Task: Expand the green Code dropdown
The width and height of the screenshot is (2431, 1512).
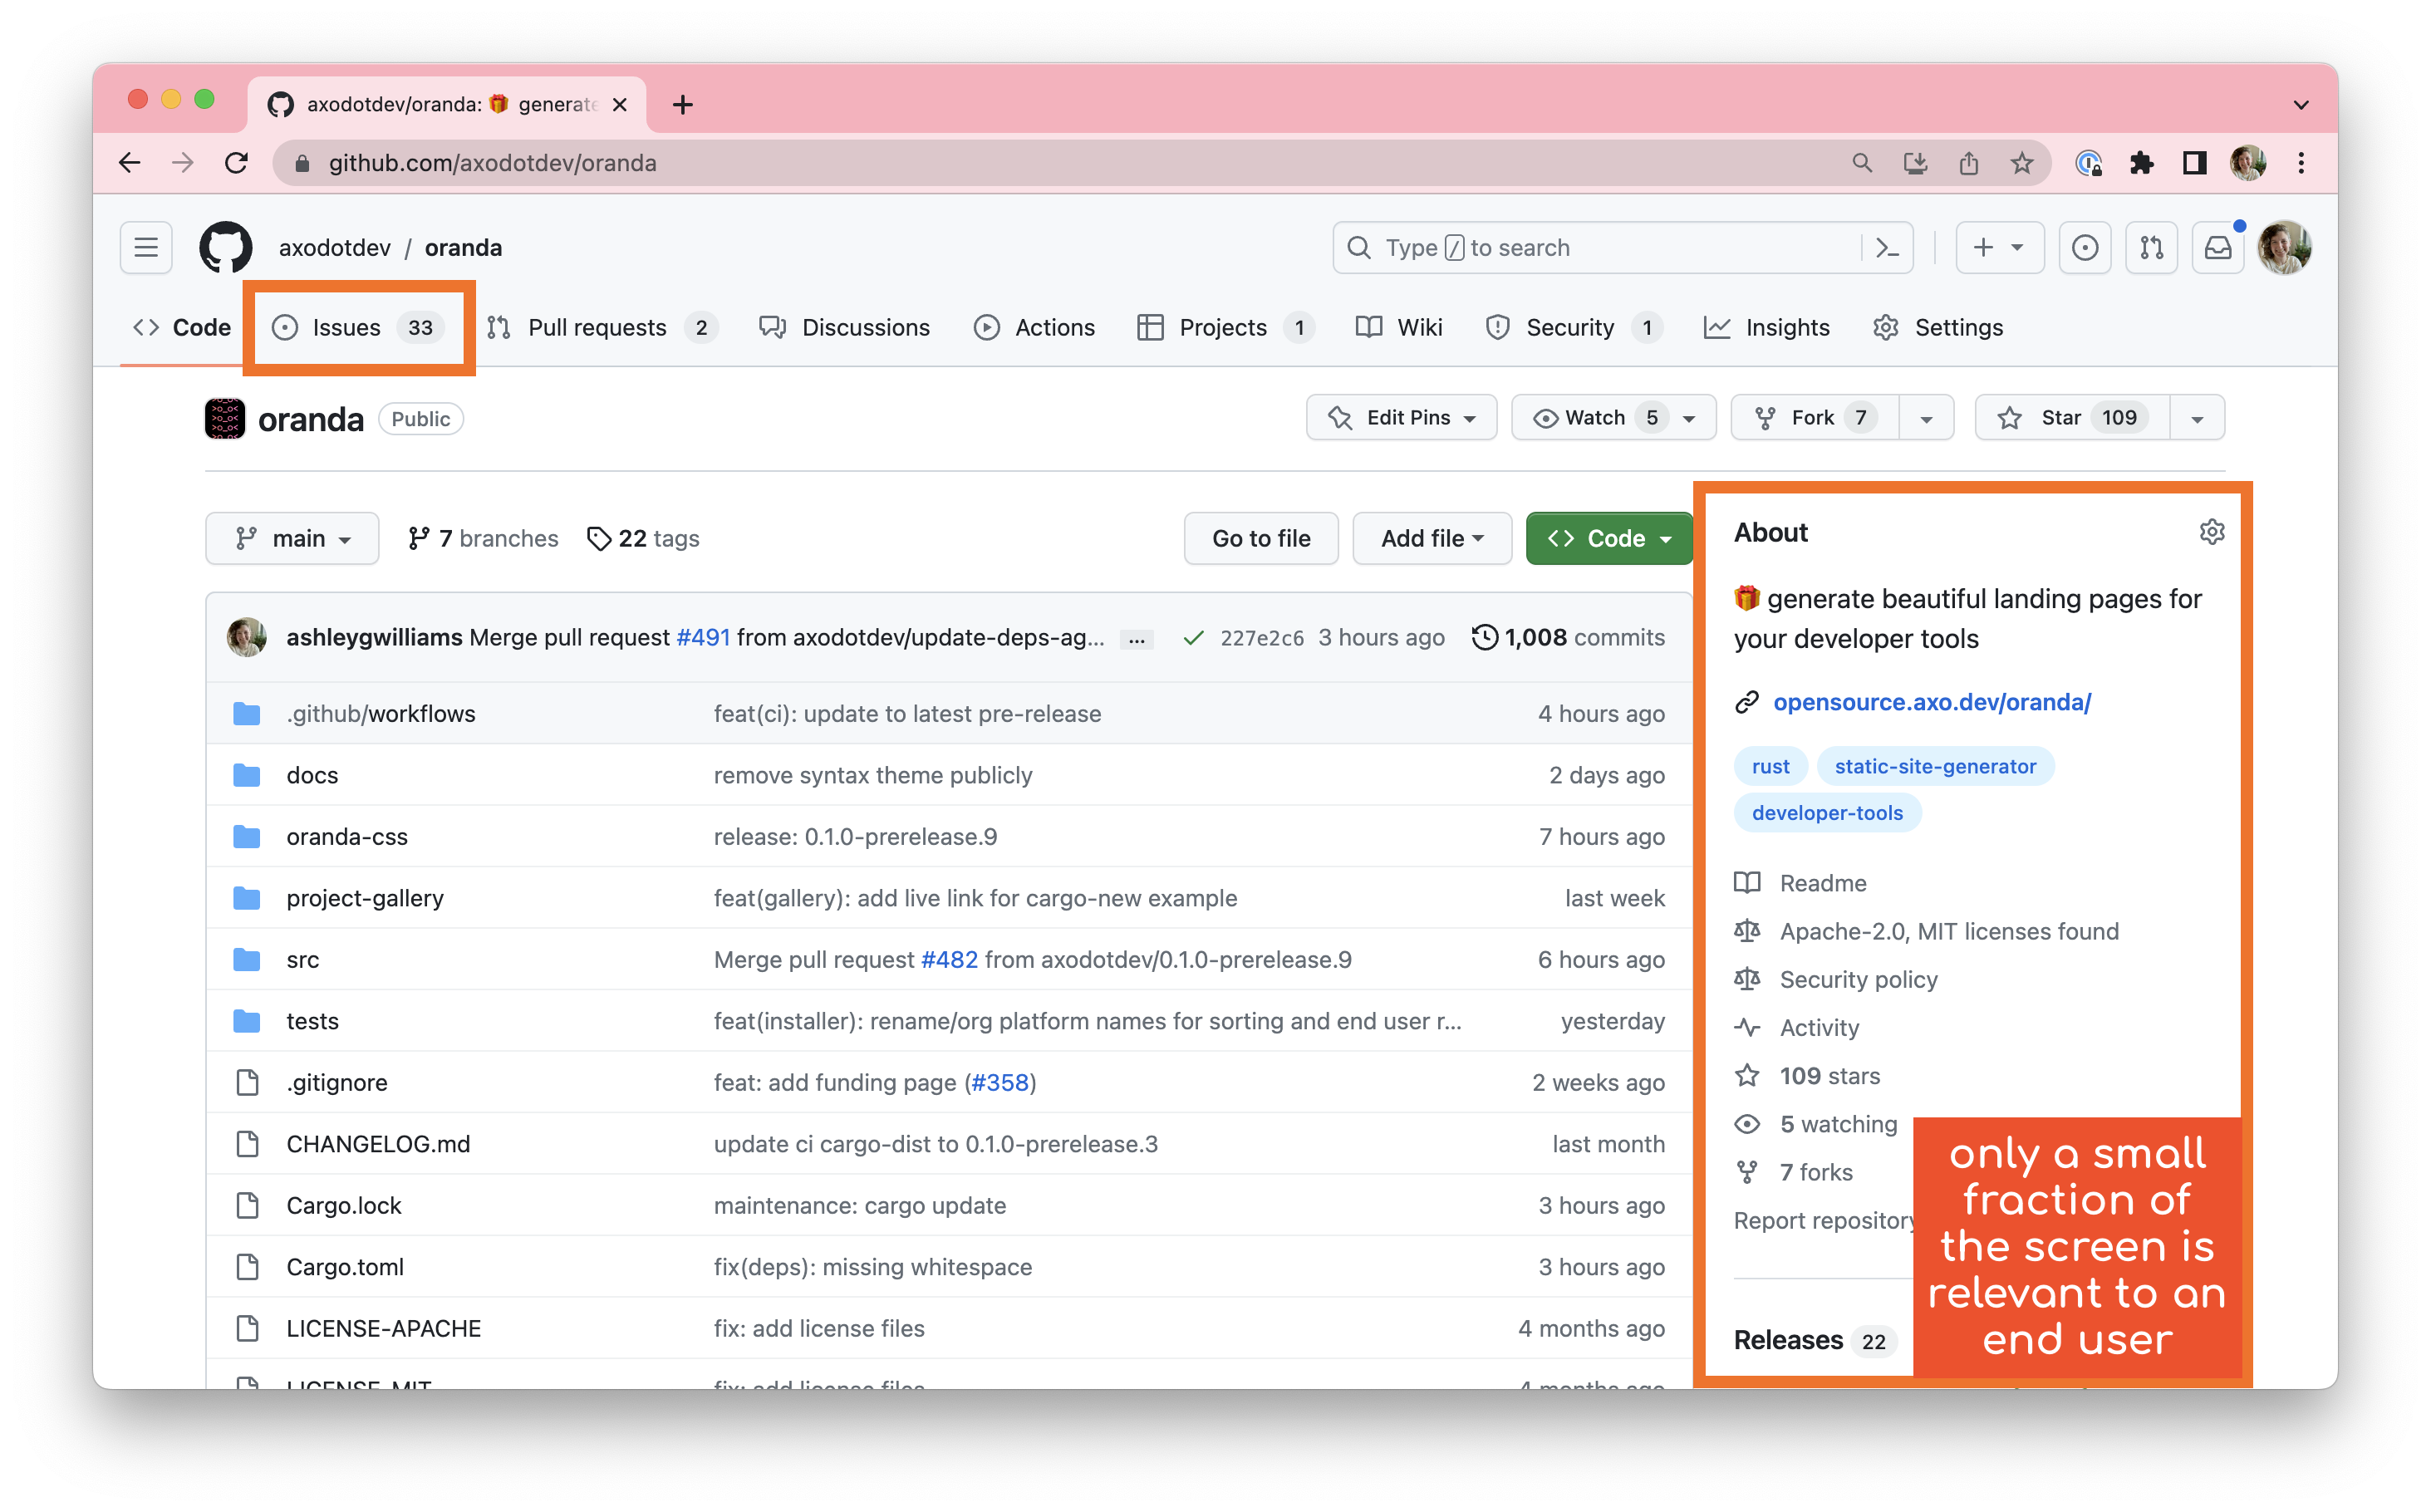Action: [1608, 538]
